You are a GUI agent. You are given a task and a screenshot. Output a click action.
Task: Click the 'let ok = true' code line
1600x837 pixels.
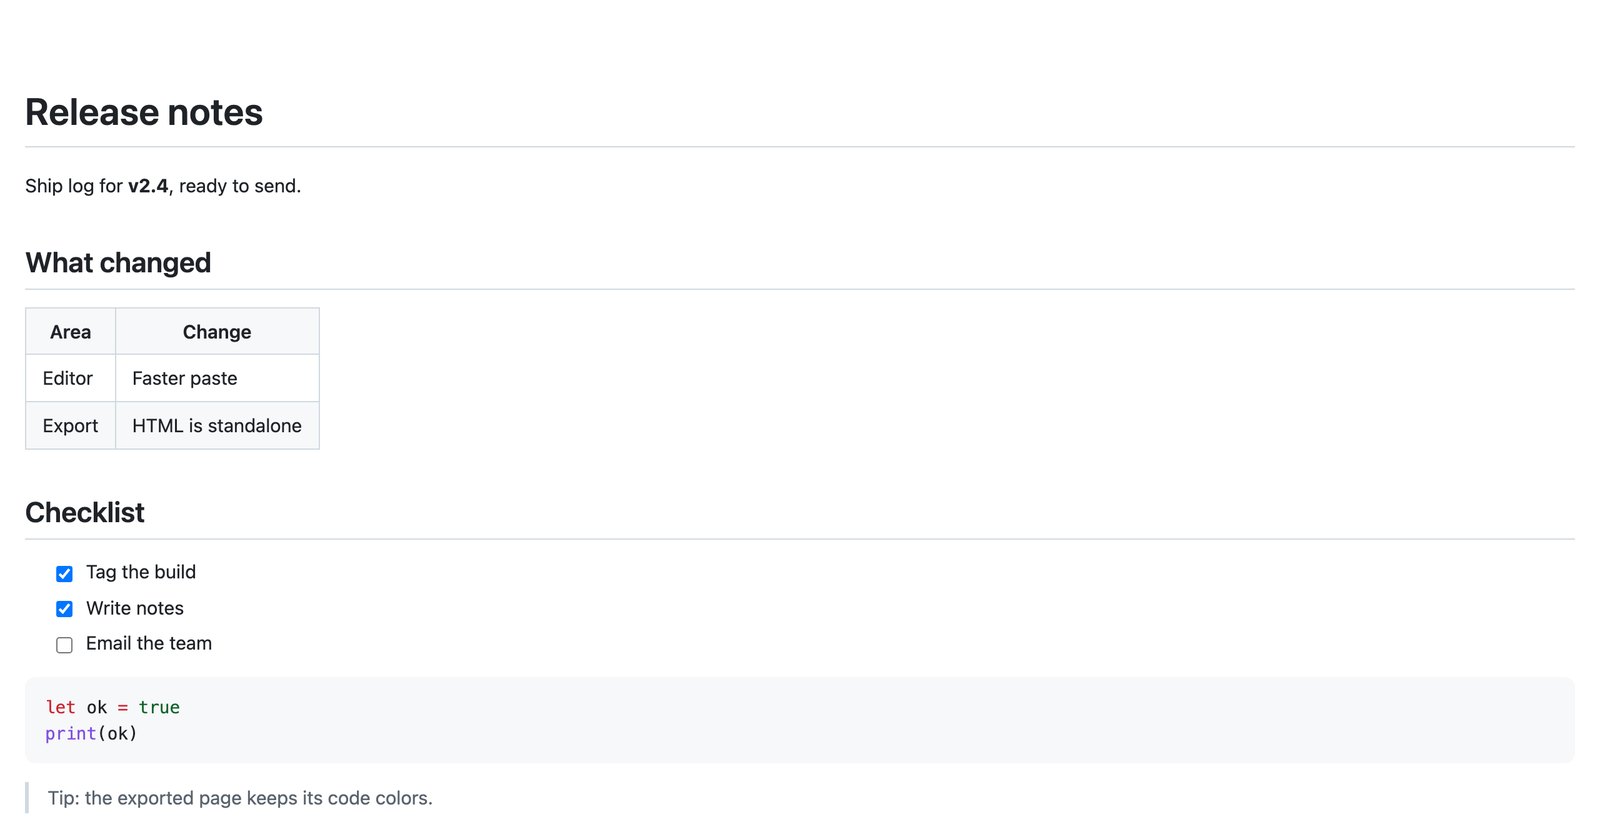pyautogui.click(x=113, y=707)
